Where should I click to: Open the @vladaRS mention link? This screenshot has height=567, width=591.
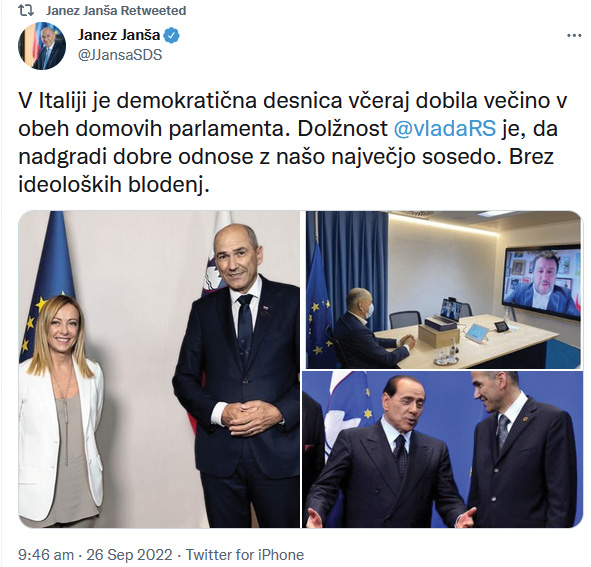pyautogui.click(x=445, y=129)
